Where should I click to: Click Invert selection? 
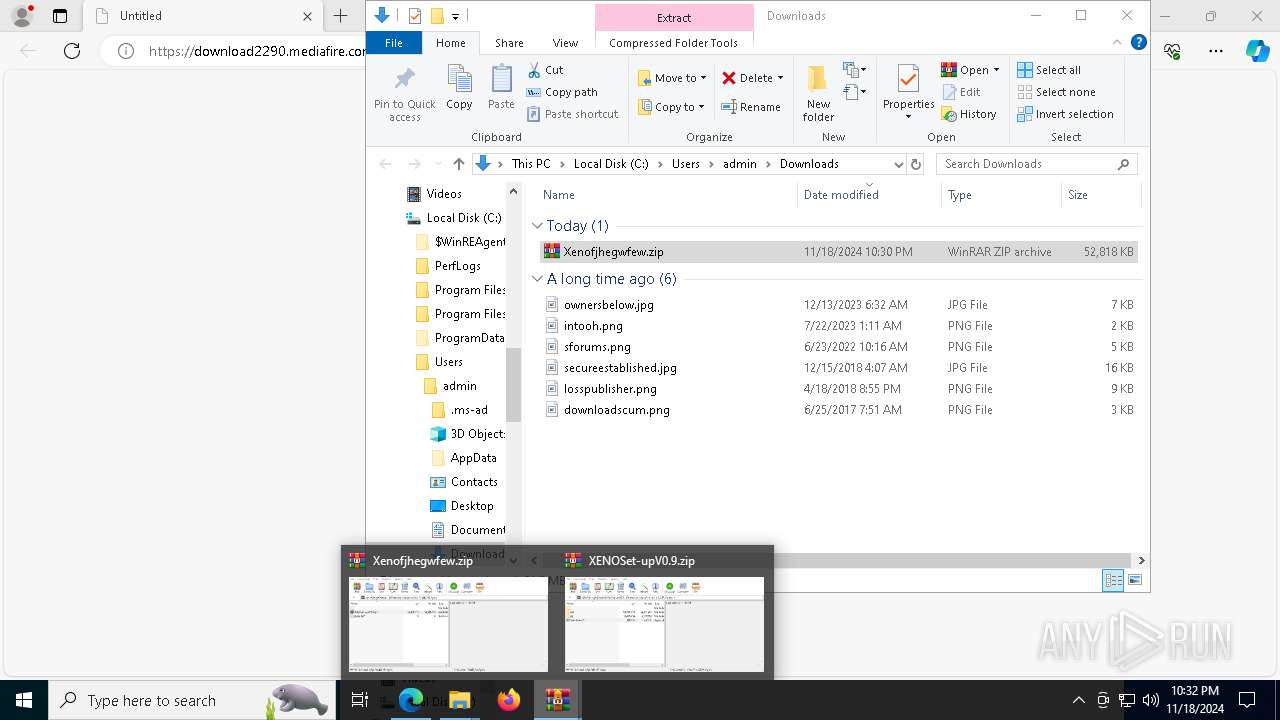(x=1065, y=114)
